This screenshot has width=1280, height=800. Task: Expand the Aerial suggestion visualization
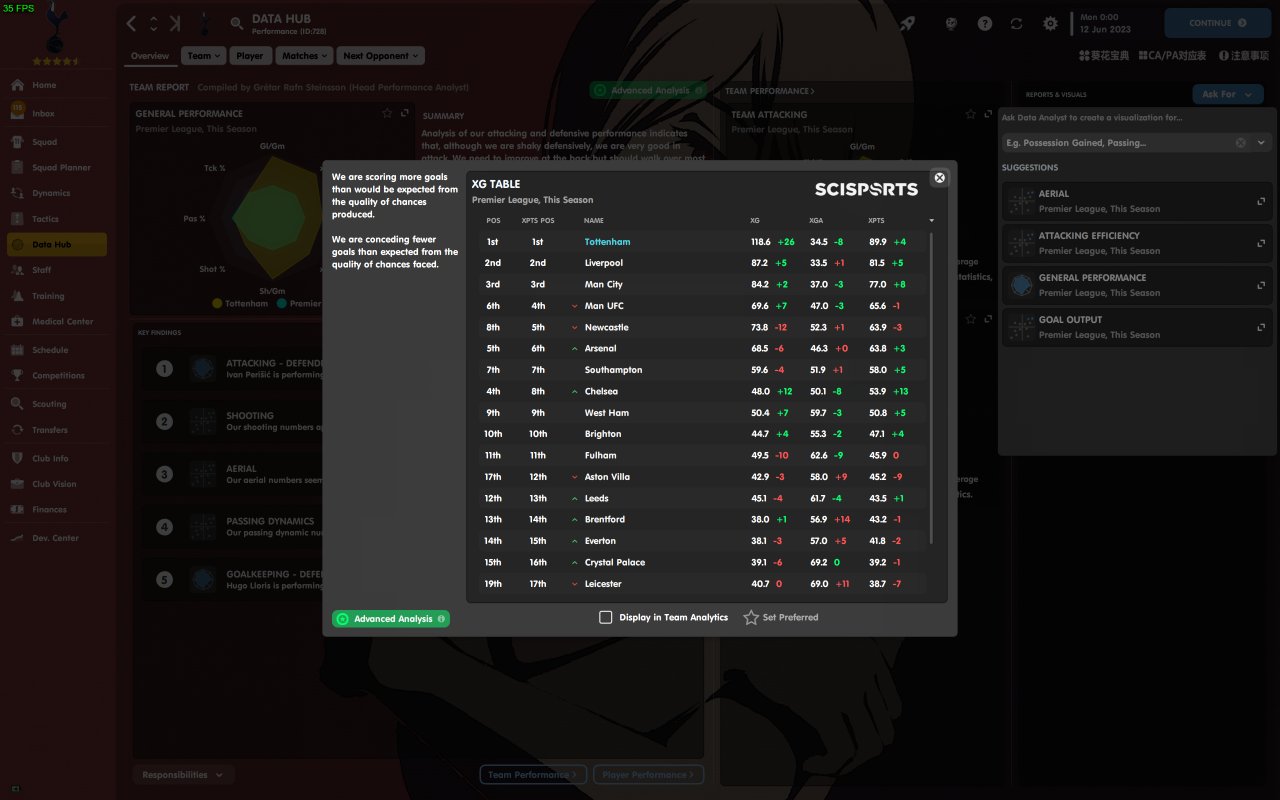pyautogui.click(x=1261, y=201)
